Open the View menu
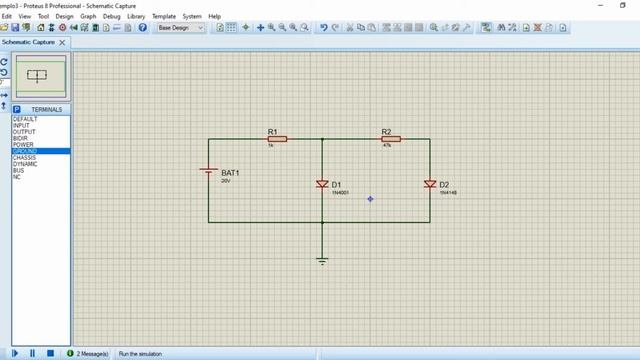Screen dimensions: 640x360 (x=24, y=16)
